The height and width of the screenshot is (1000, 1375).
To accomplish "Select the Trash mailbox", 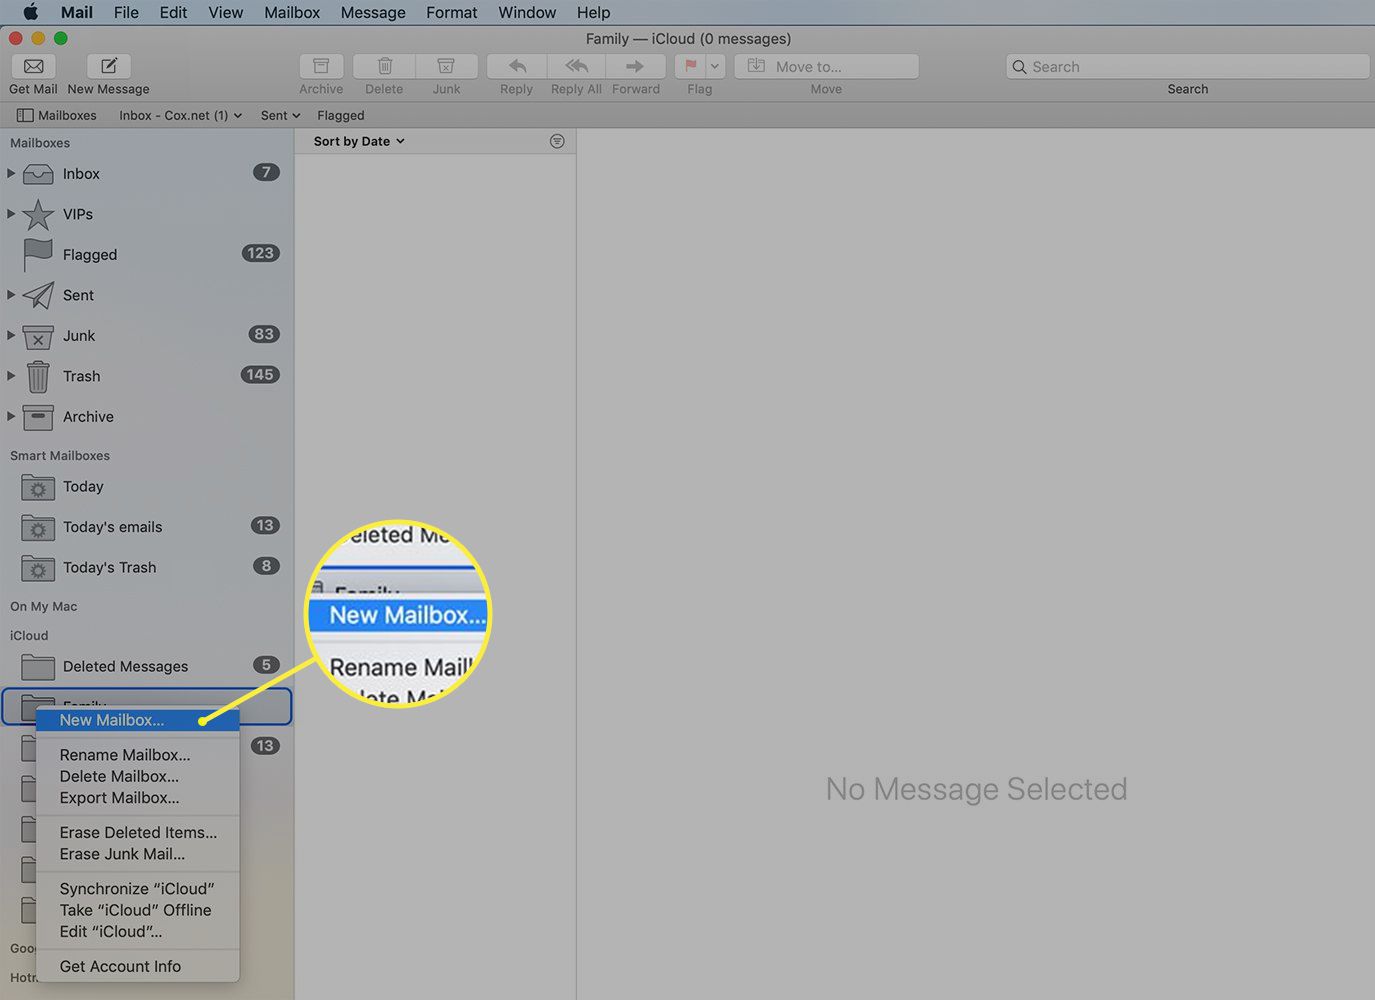I will [147, 376].
